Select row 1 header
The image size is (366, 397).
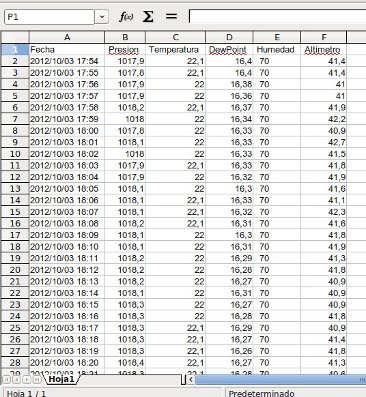15,50
